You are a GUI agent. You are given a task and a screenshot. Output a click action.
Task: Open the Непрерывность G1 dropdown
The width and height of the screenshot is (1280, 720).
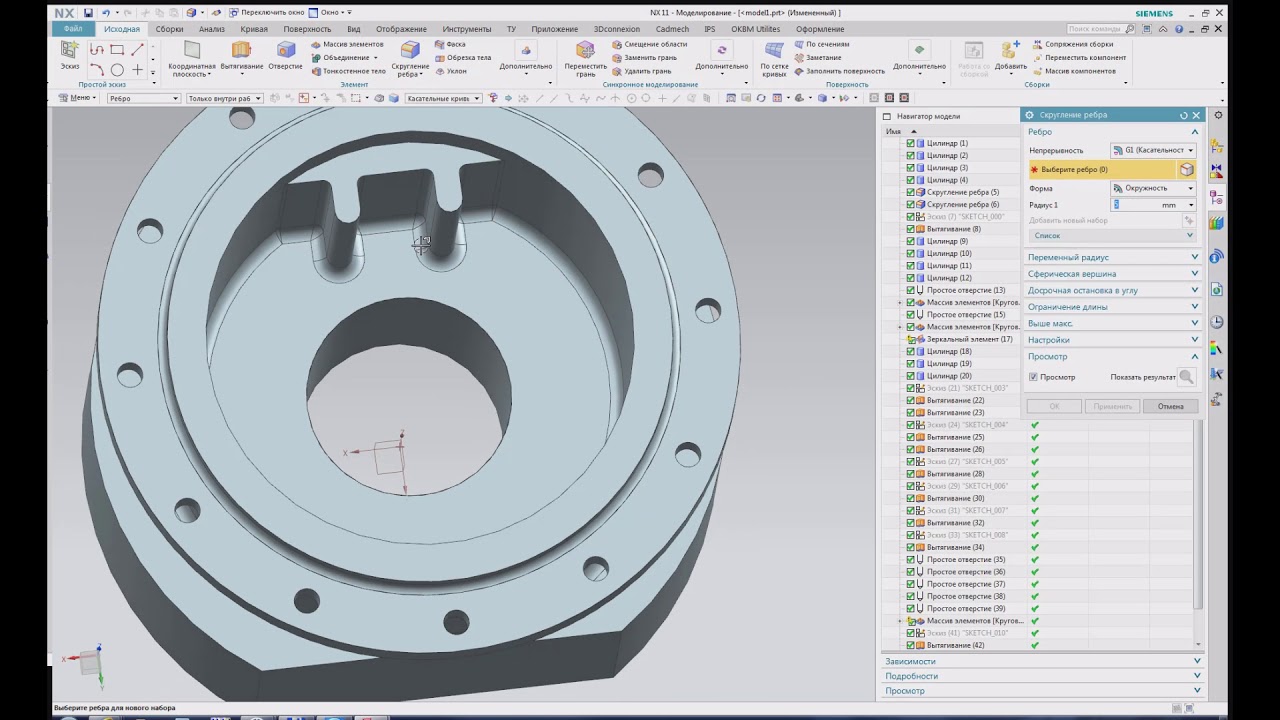coord(1153,150)
